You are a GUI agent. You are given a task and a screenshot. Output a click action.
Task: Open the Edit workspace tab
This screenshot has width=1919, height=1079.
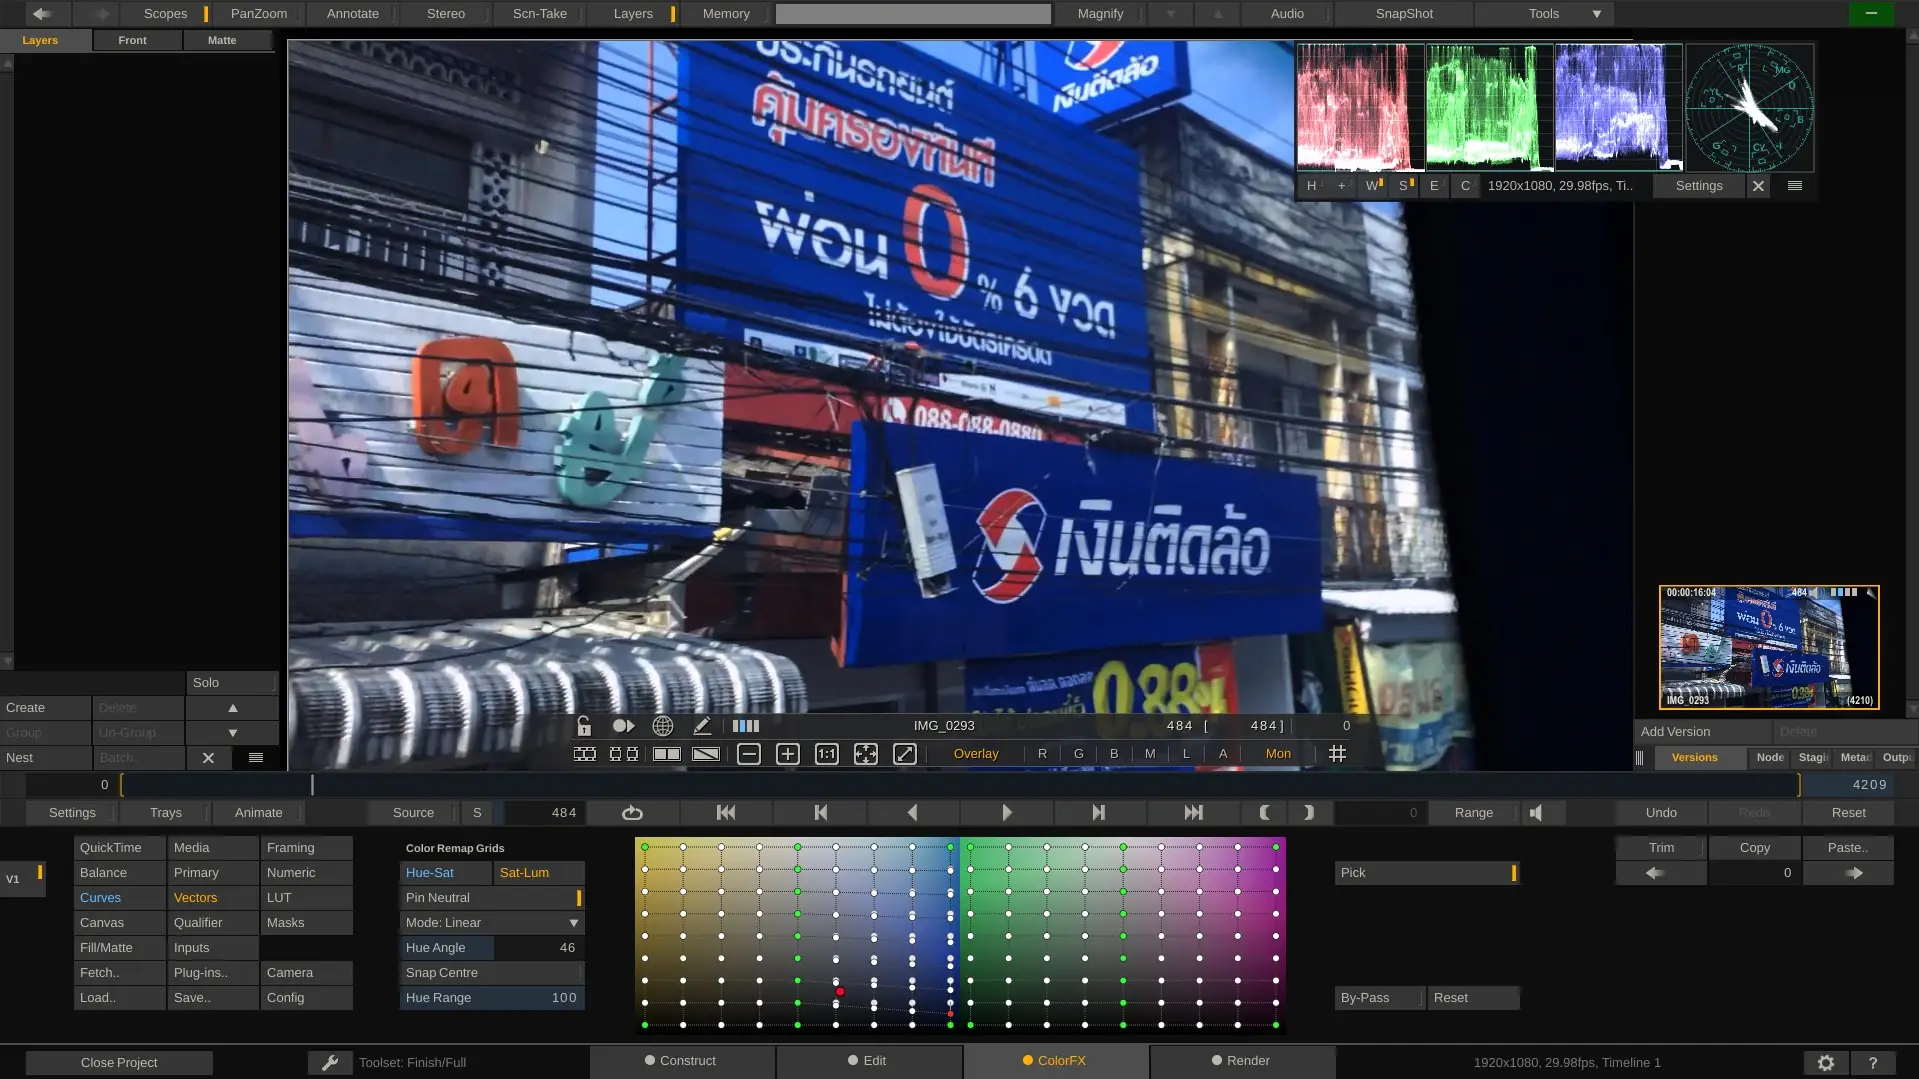[x=868, y=1061]
